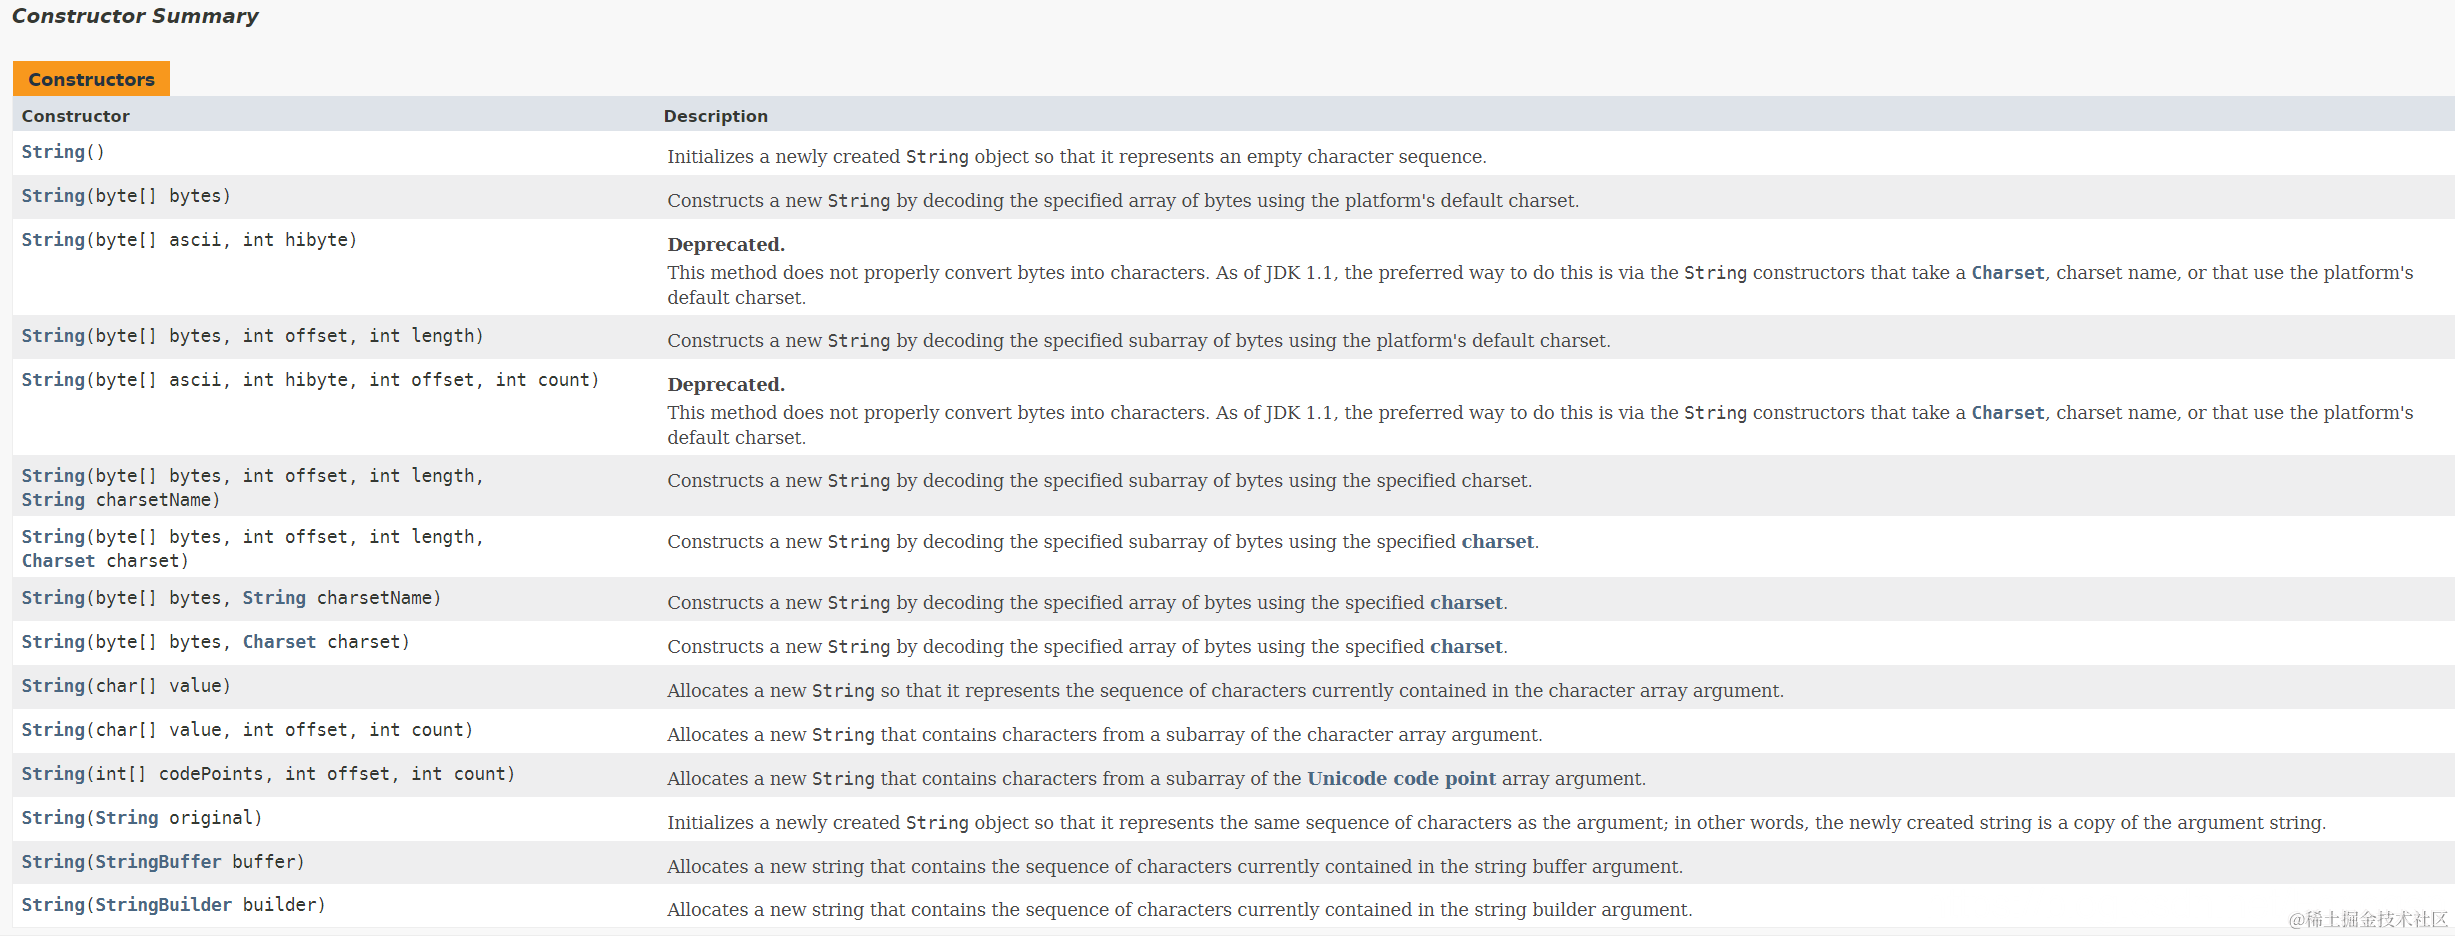Click first 'Deprecated.' label for hibyte constructor
Screen dimensions: 2455x936
[x=726, y=244]
